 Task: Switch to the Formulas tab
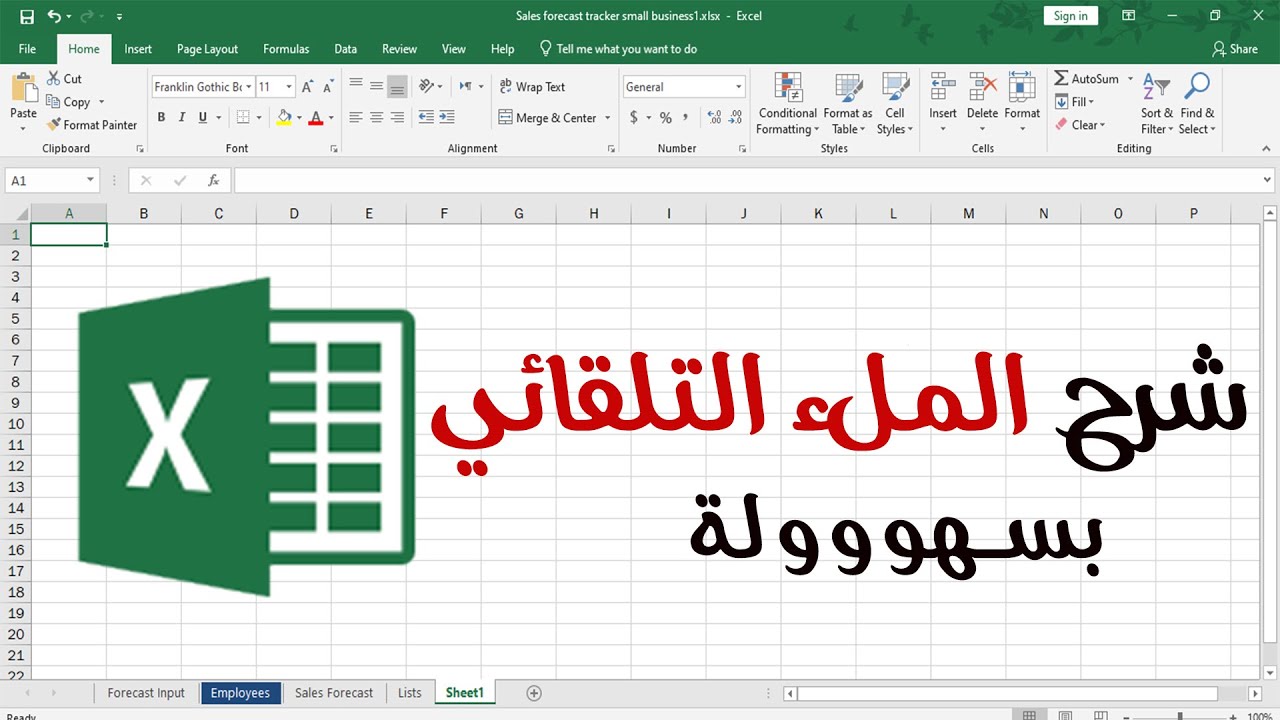(x=286, y=49)
